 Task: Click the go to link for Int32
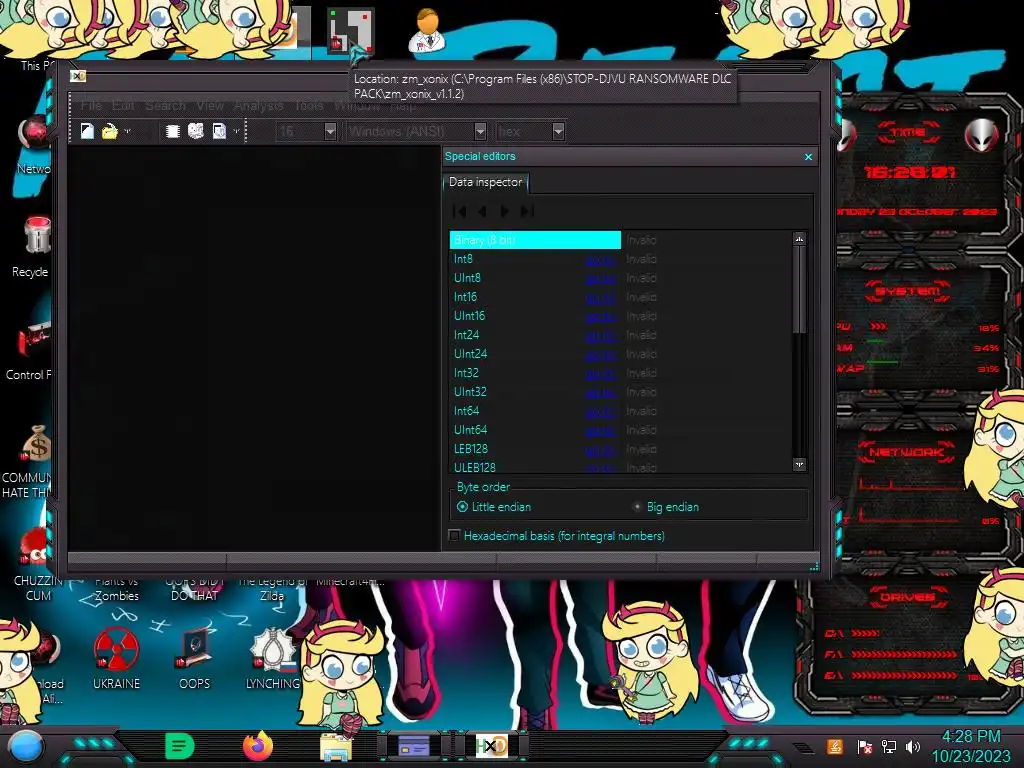pos(600,373)
